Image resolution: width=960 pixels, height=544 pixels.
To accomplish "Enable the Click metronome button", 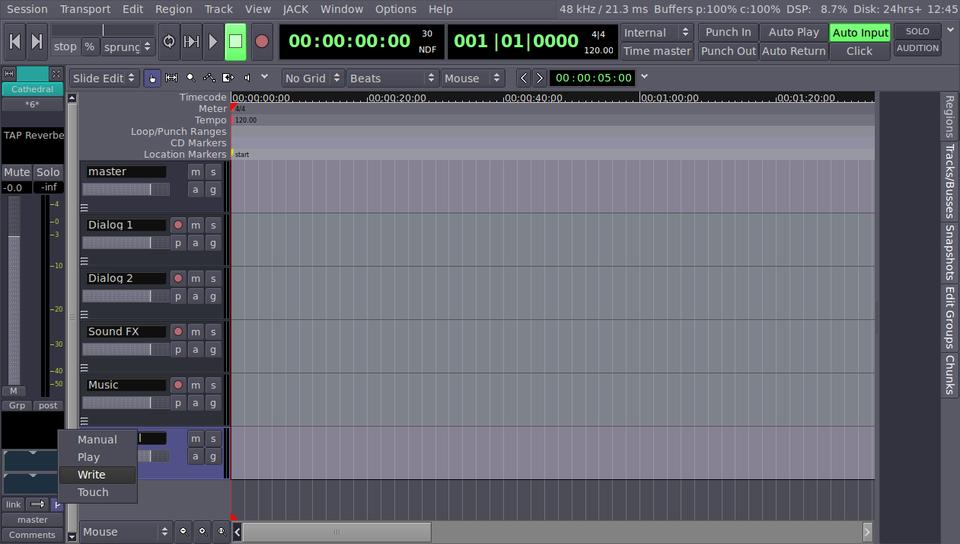I will (x=859, y=51).
